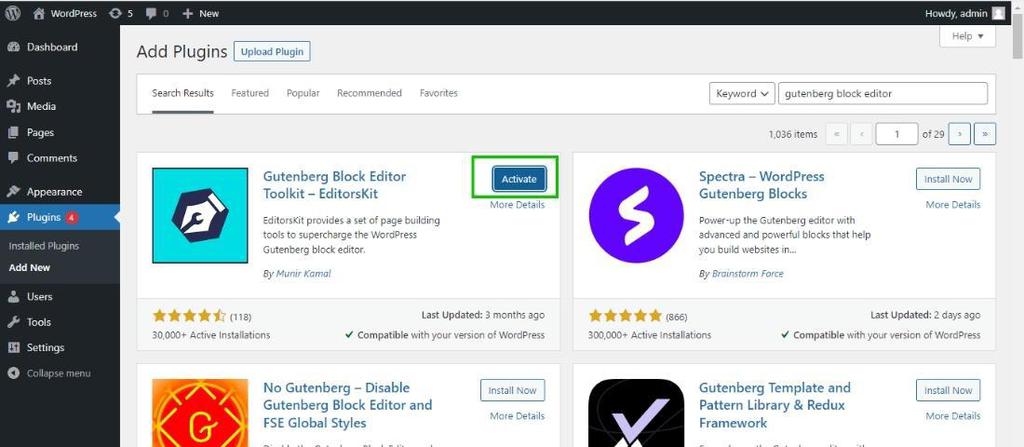Open the Tools wrench menu item
Image resolution: width=1024 pixels, height=447 pixels.
click(x=14, y=322)
